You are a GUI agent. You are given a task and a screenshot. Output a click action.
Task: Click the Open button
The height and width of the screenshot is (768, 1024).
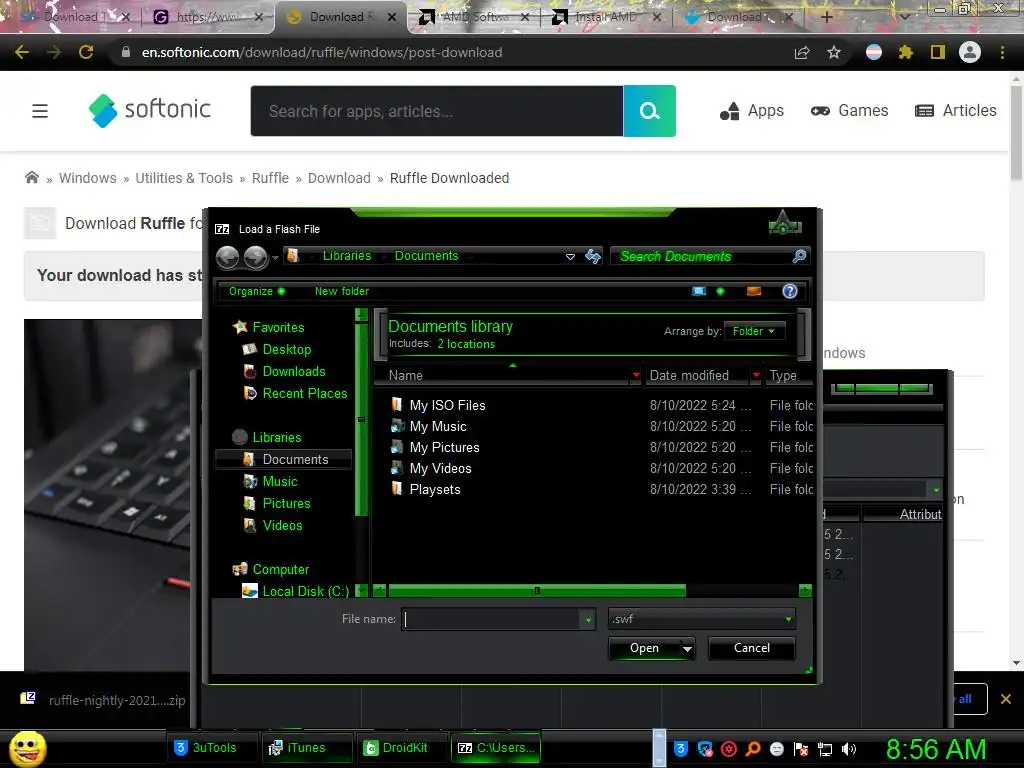click(x=644, y=648)
